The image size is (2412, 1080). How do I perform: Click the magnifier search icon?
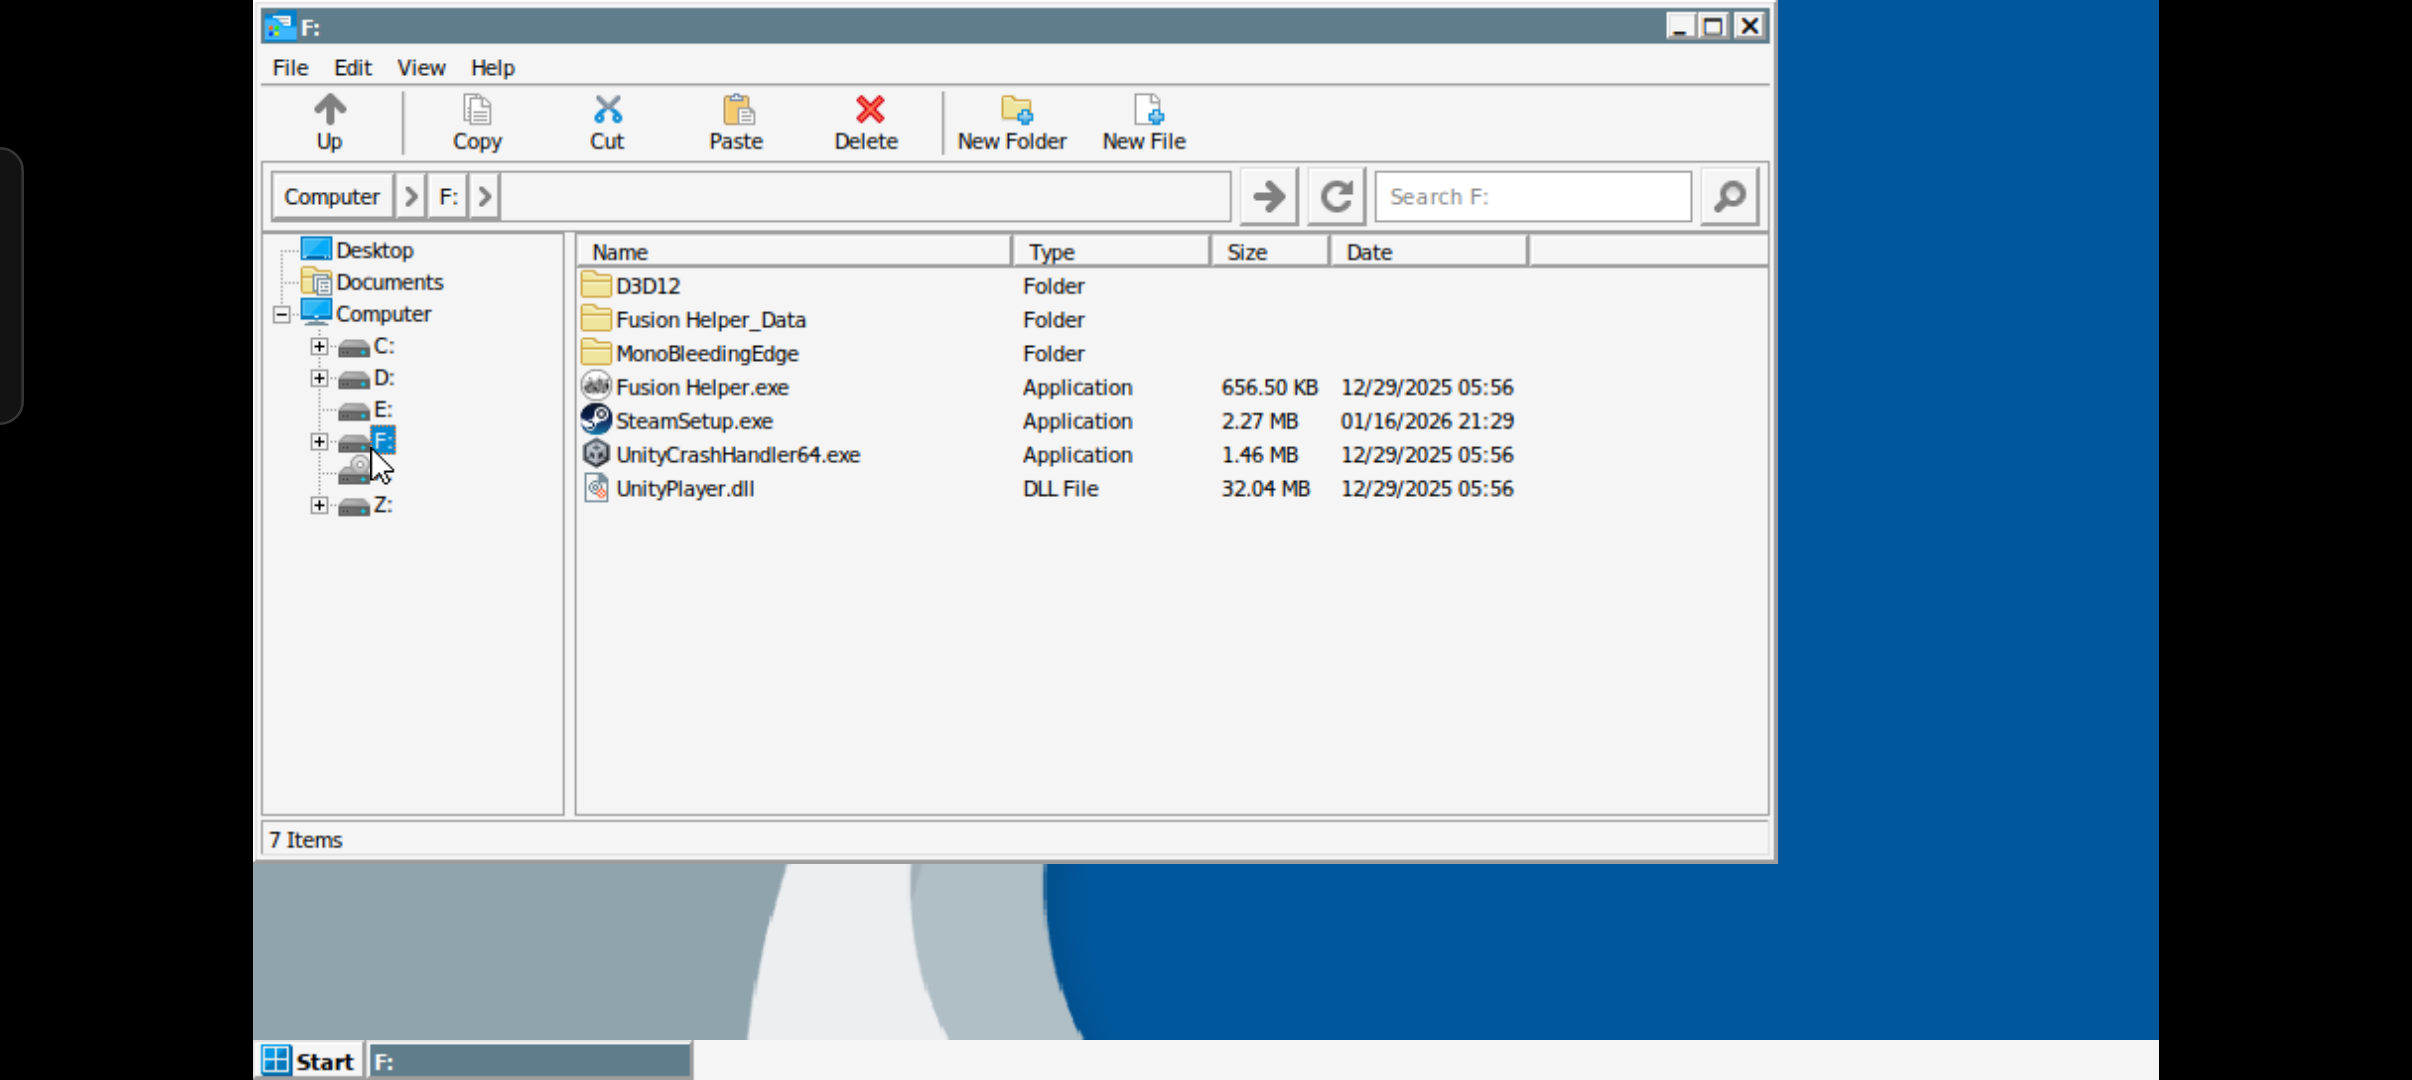click(1729, 197)
